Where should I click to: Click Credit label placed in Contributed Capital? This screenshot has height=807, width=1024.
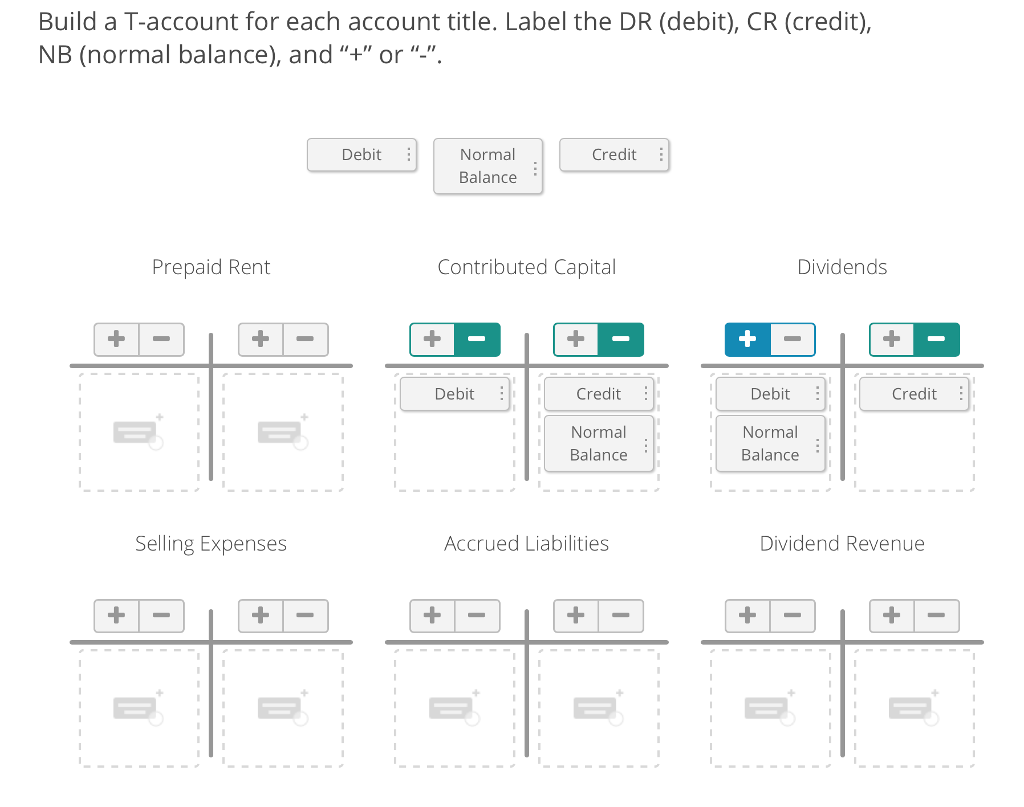tap(598, 394)
